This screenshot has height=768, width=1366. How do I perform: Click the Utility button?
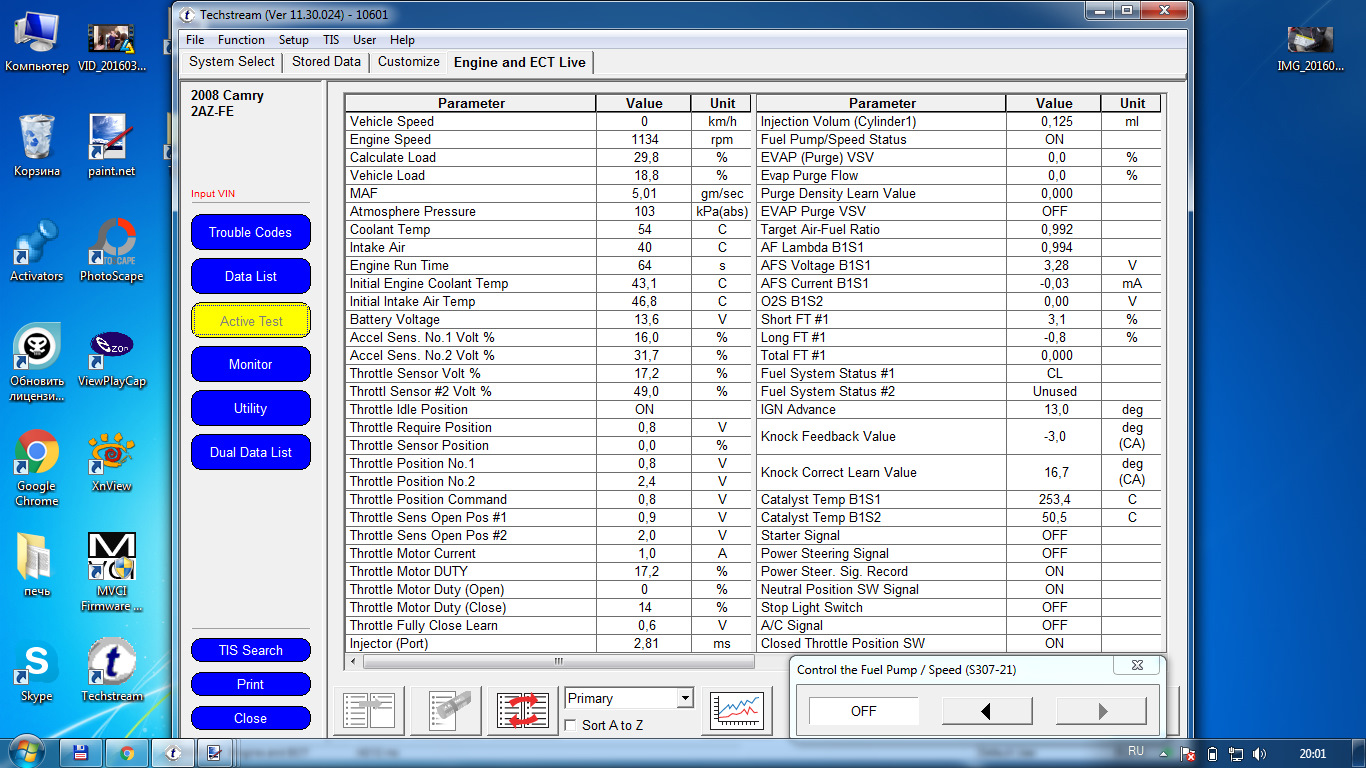(x=251, y=408)
